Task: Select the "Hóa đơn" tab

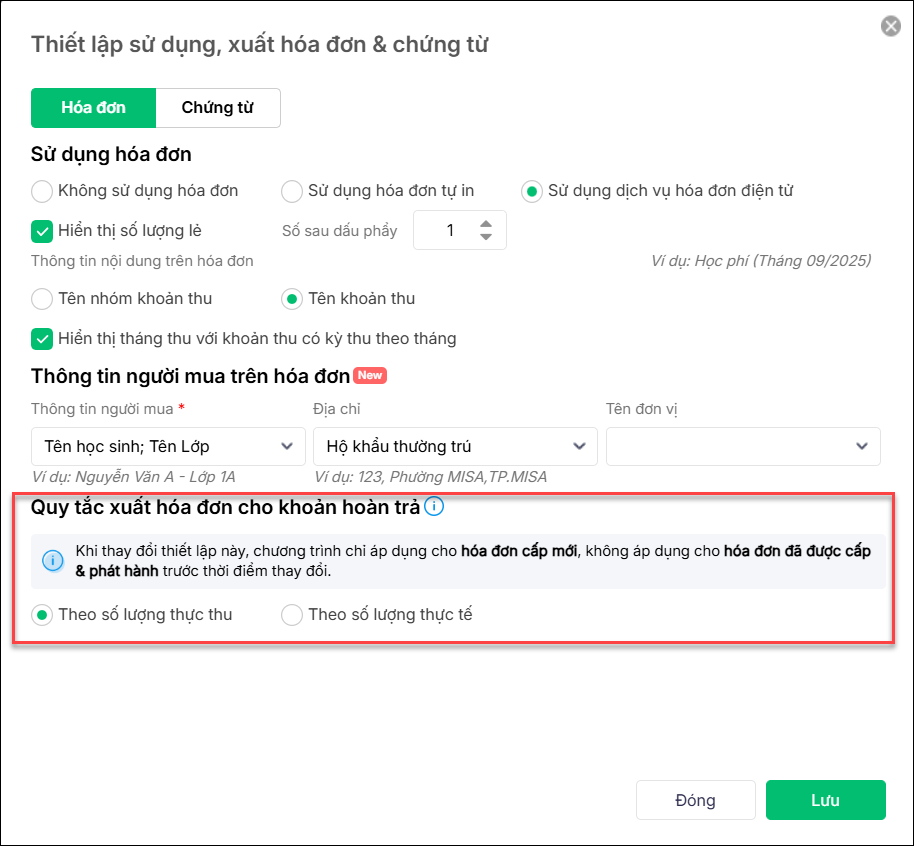Action: coord(93,108)
